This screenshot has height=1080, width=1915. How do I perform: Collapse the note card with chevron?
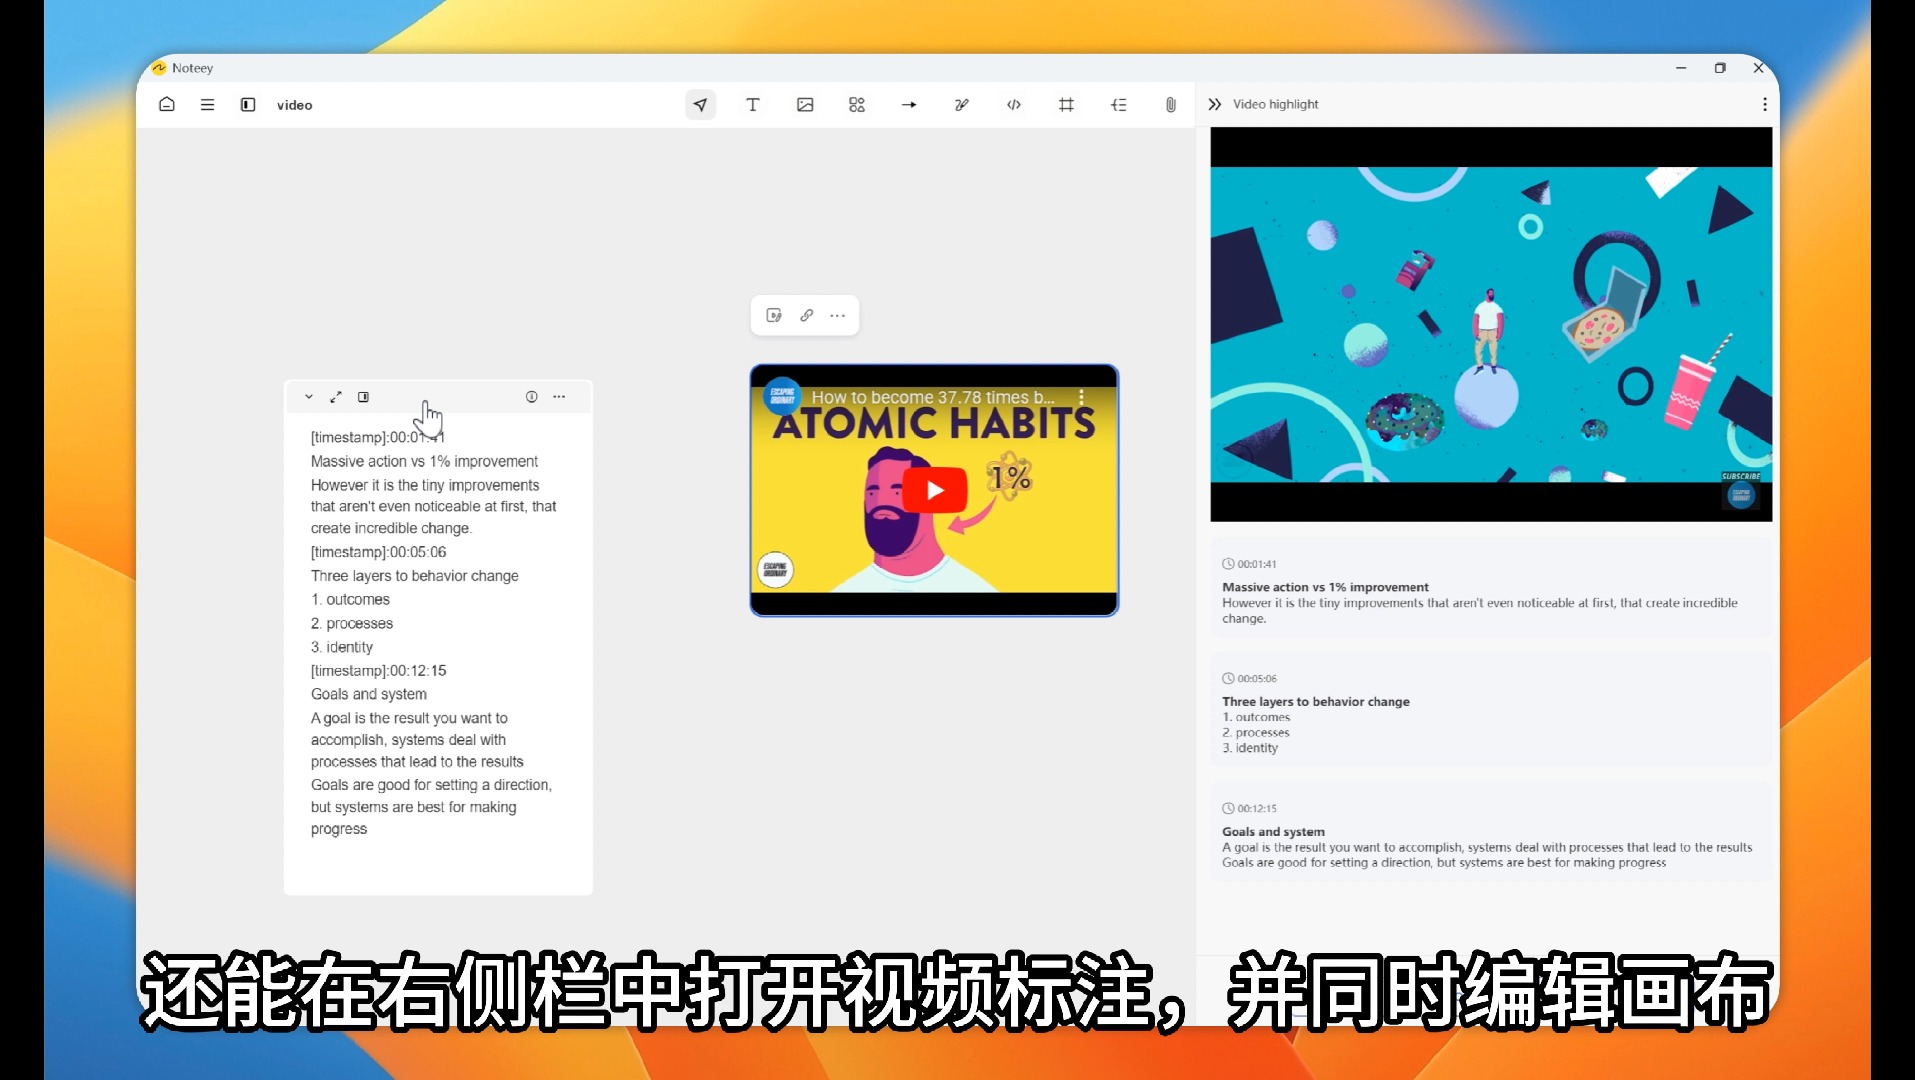[x=309, y=397]
